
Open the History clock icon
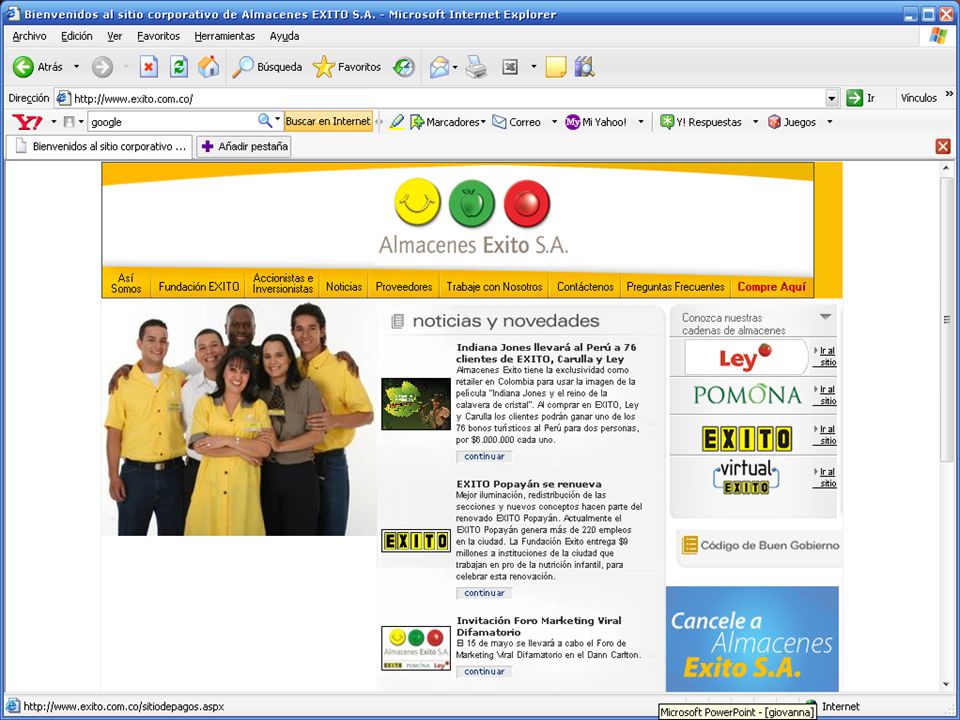click(x=403, y=67)
